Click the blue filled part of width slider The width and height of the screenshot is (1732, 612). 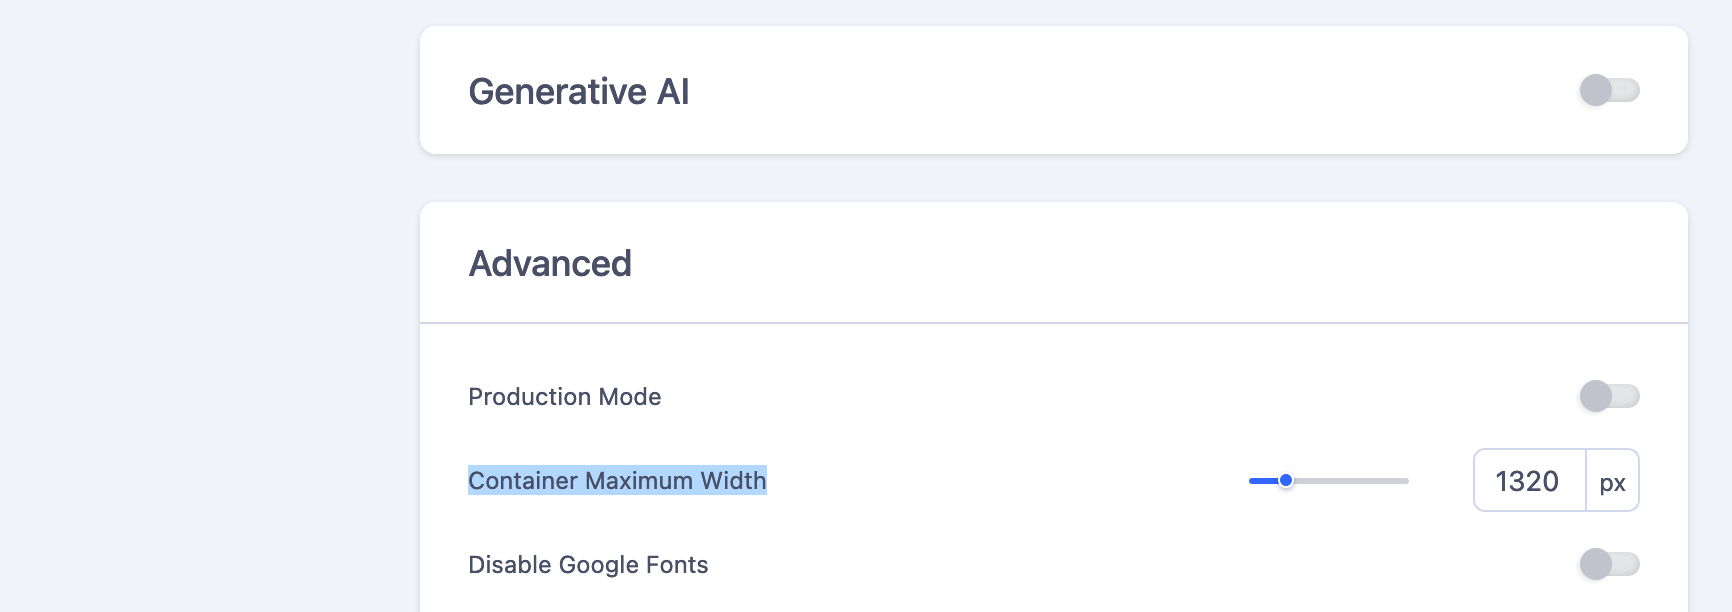point(1263,481)
